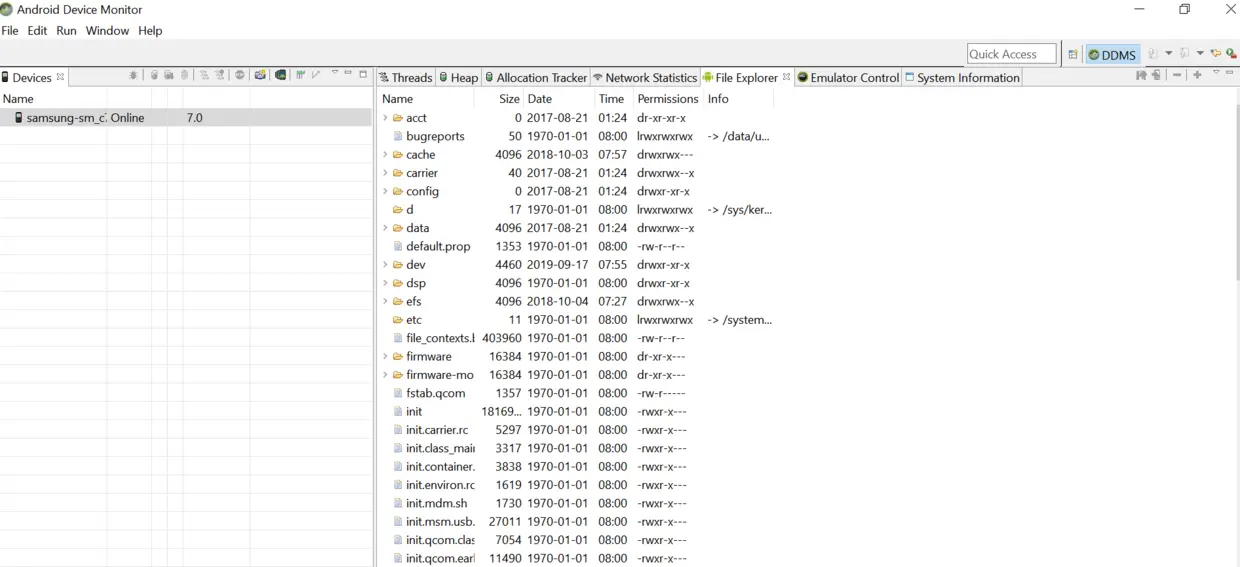This screenshot has width=1240, height=567.
Task: Click the Update Heap icon in Devices toolbar
Action: point(154,75)
